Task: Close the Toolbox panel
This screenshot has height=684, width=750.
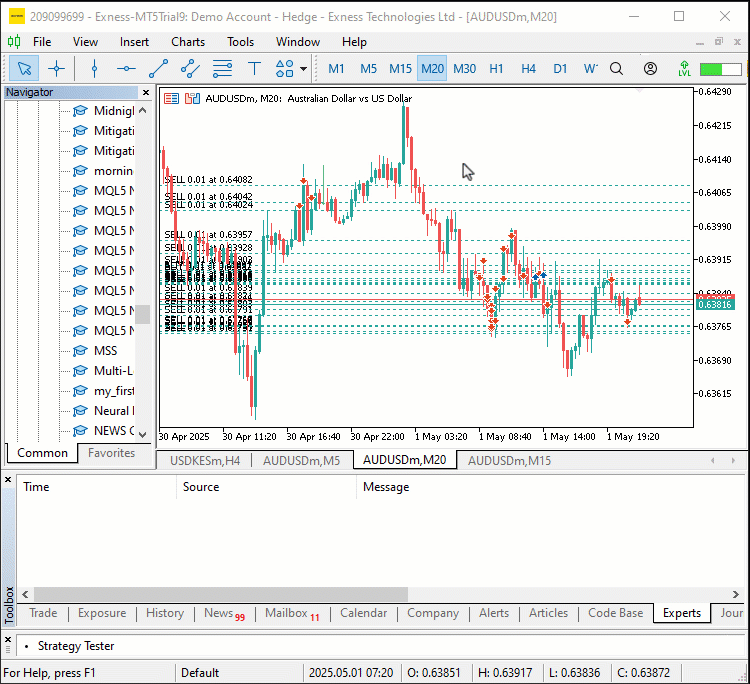Action: (8, 480)
